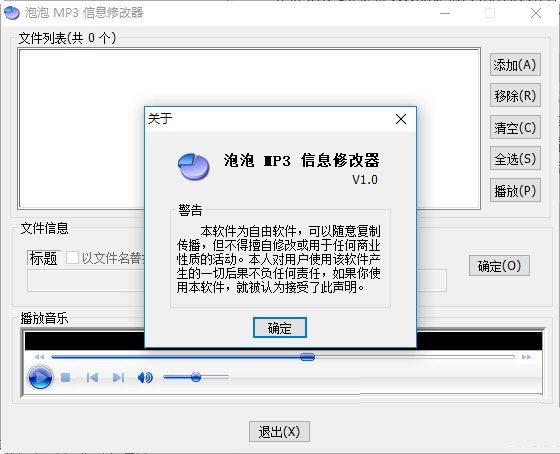Viewport: 560px width, 454px height.
Task: Click the app icon in main title bar
Action: click(12, 13)
